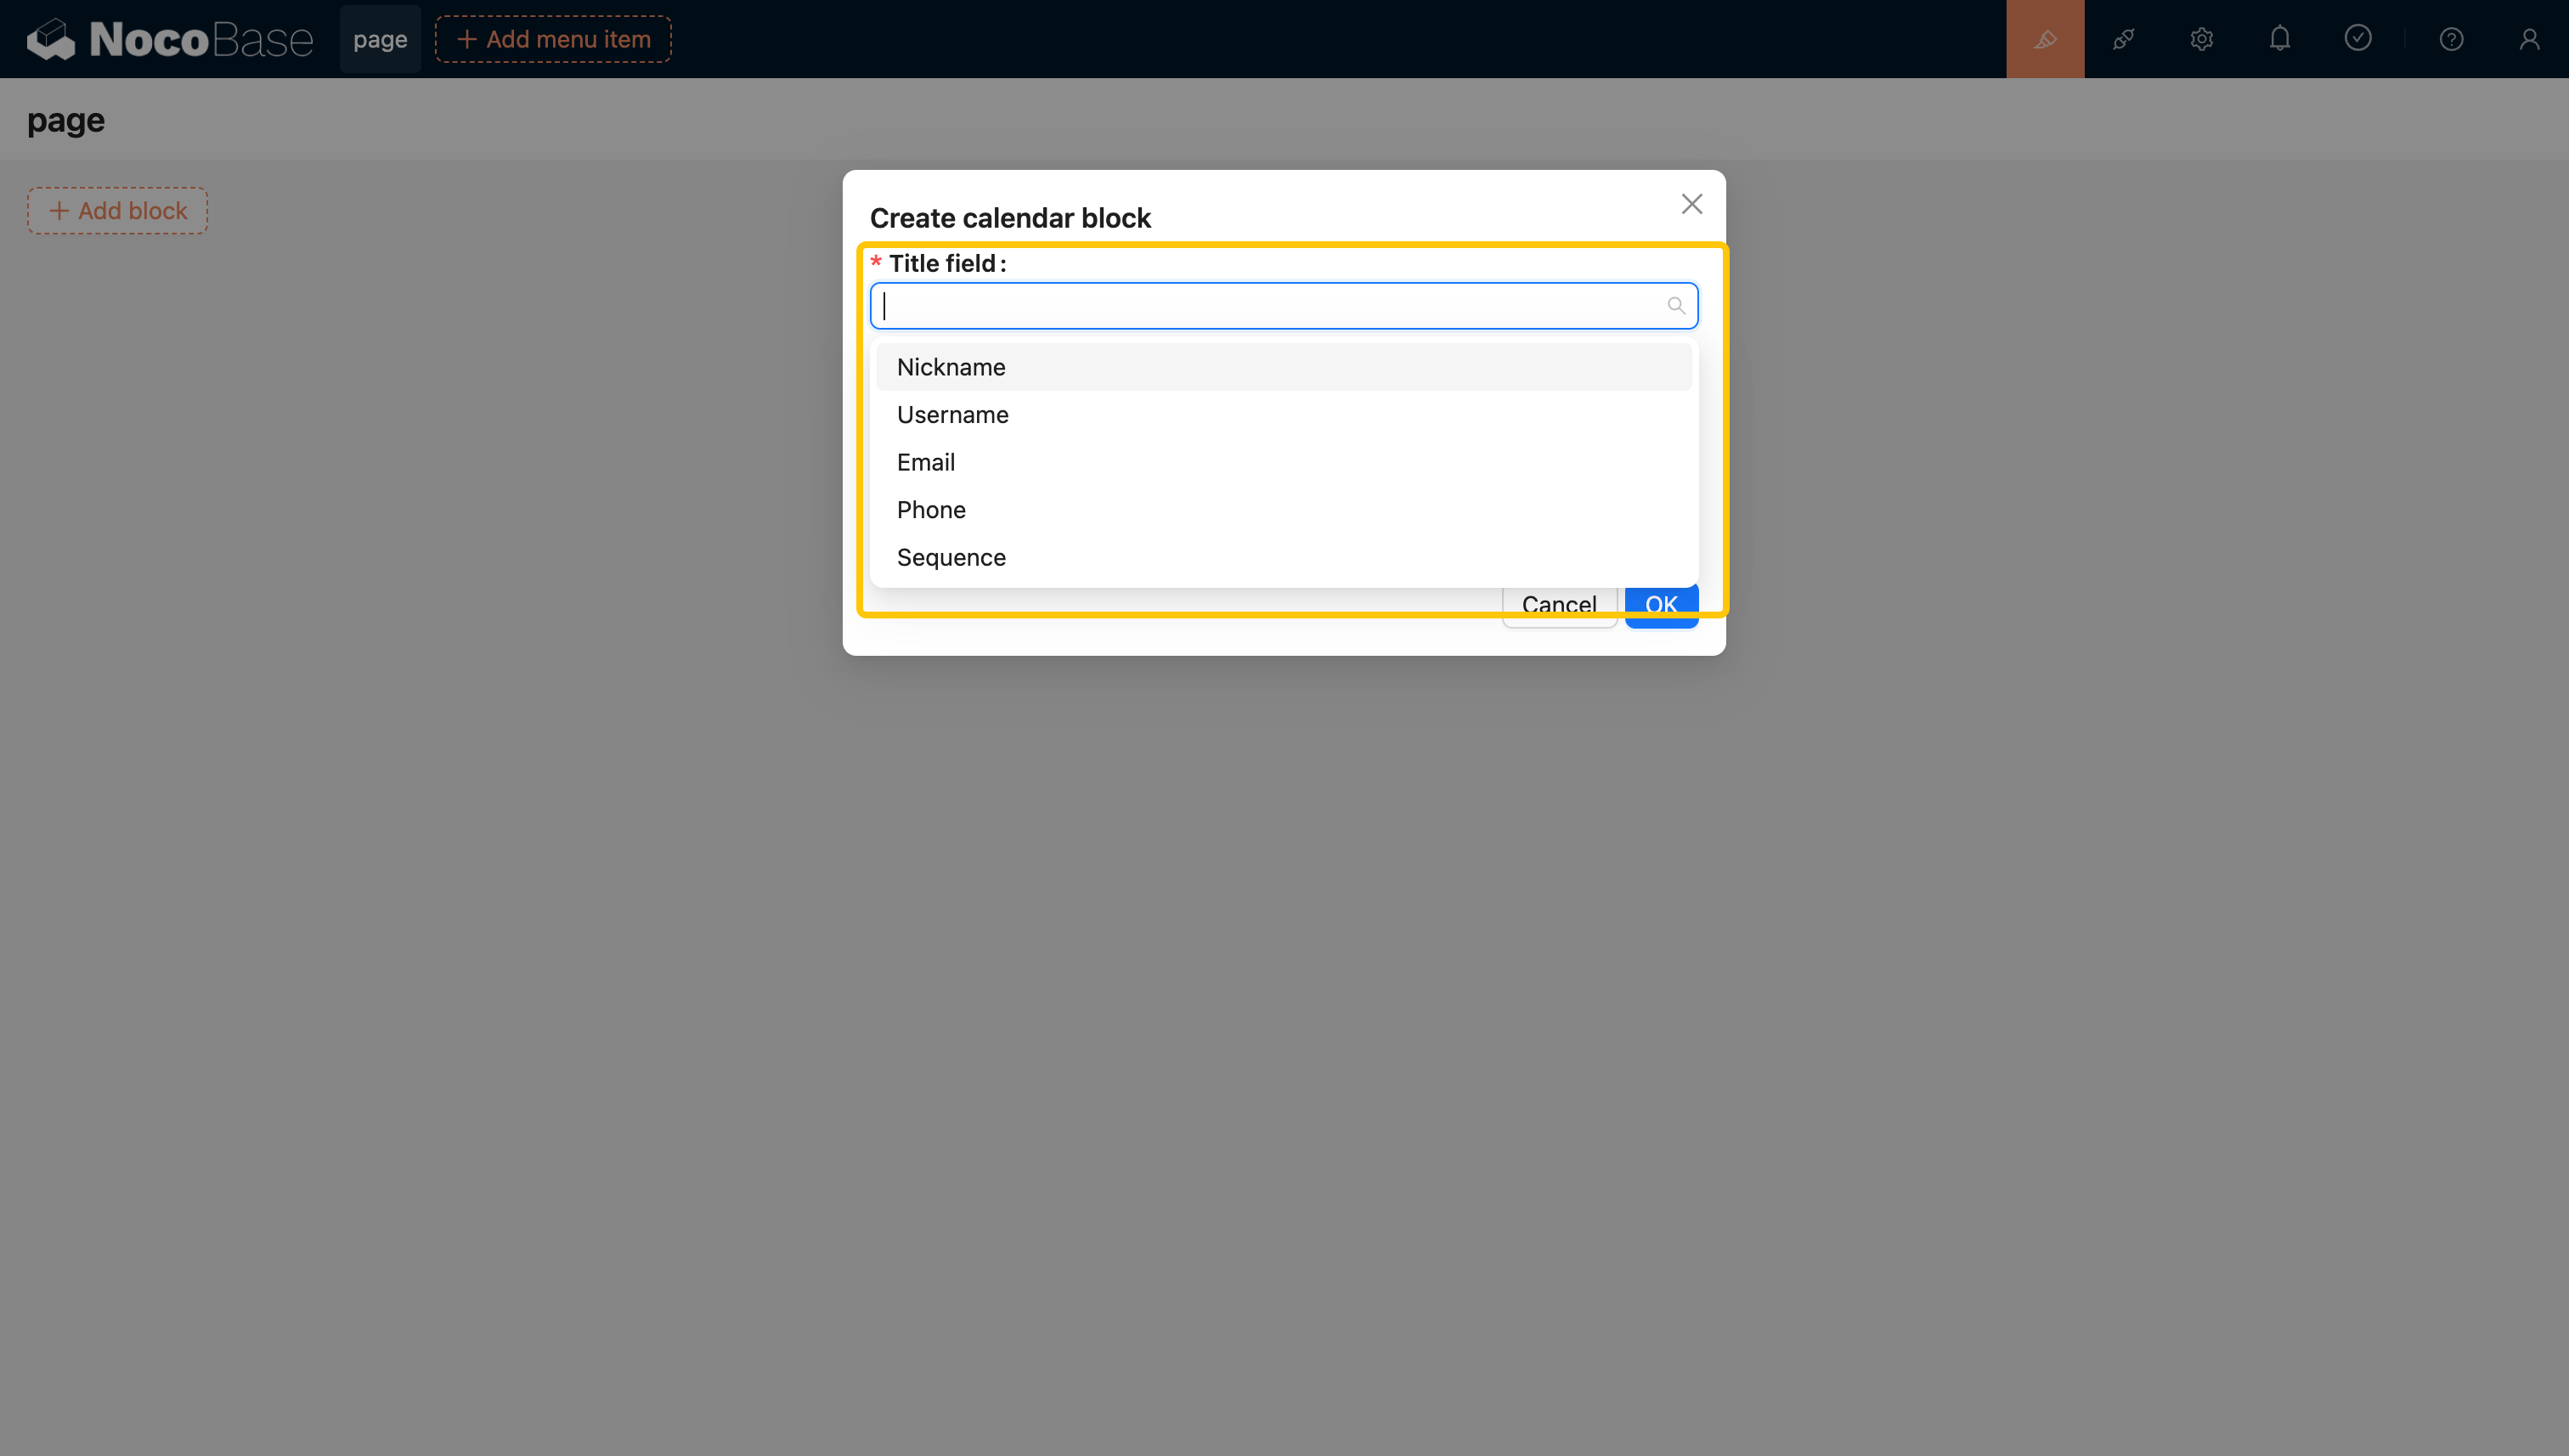Click the search icon in Title field

tap(1676, 306)
